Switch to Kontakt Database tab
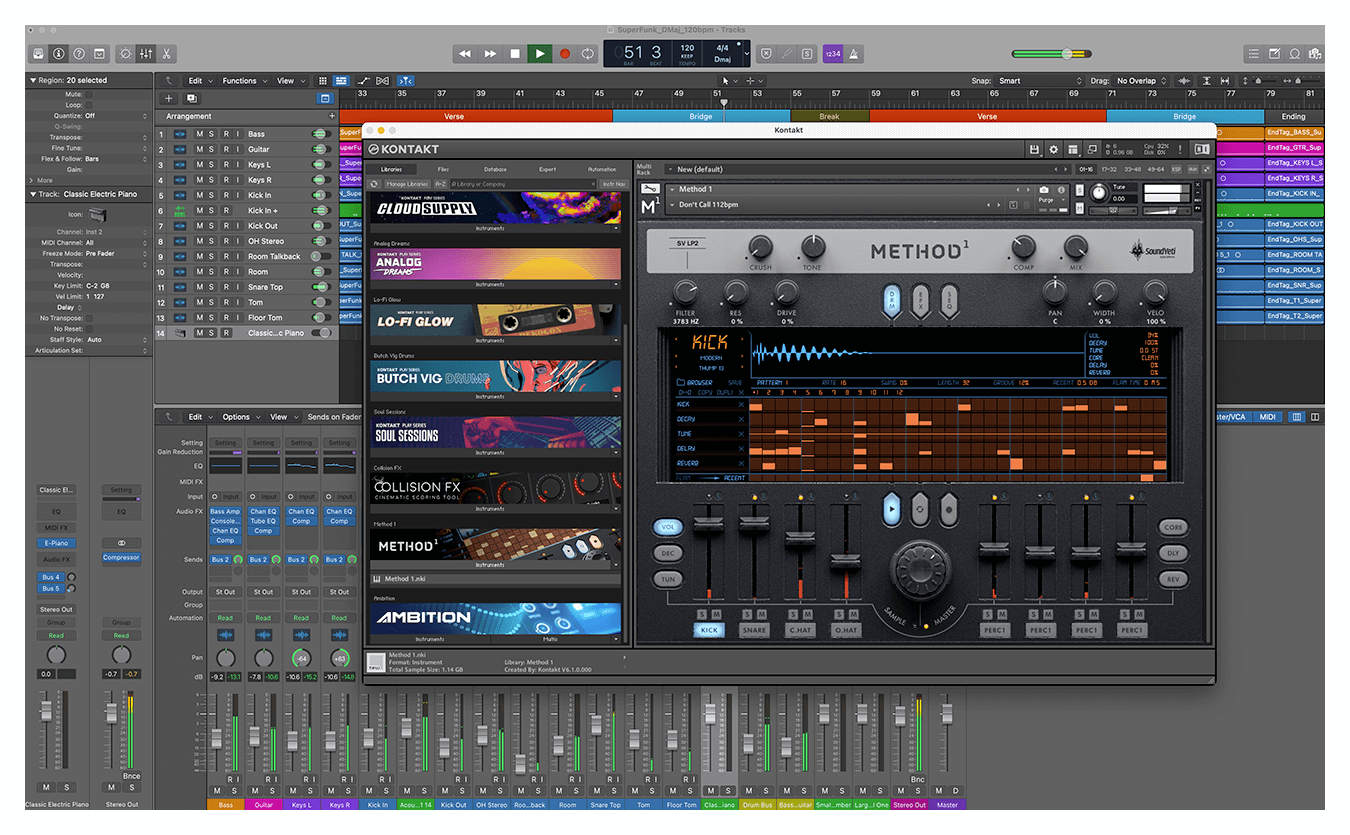The width and height of the screenshot is (1350, 835). click(x=495, y=169)
